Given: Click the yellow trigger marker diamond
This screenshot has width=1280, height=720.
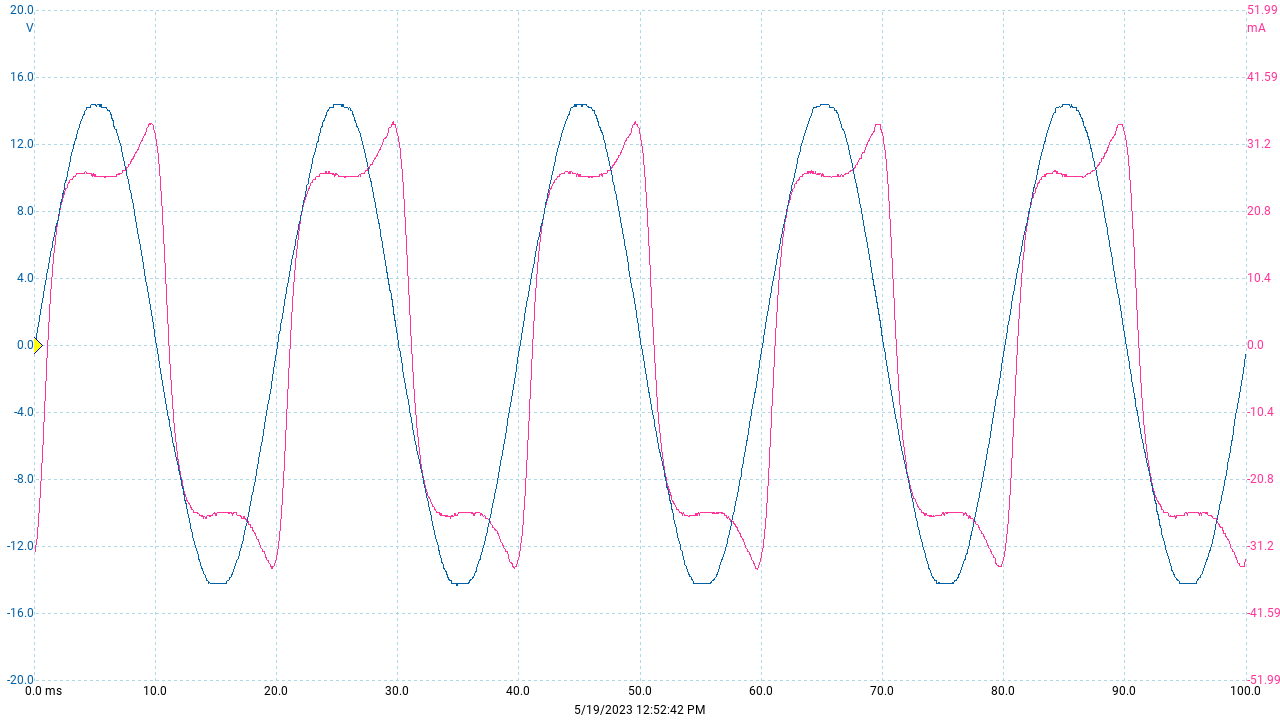Looking at the screenshot, I should (x=38, y=346).
